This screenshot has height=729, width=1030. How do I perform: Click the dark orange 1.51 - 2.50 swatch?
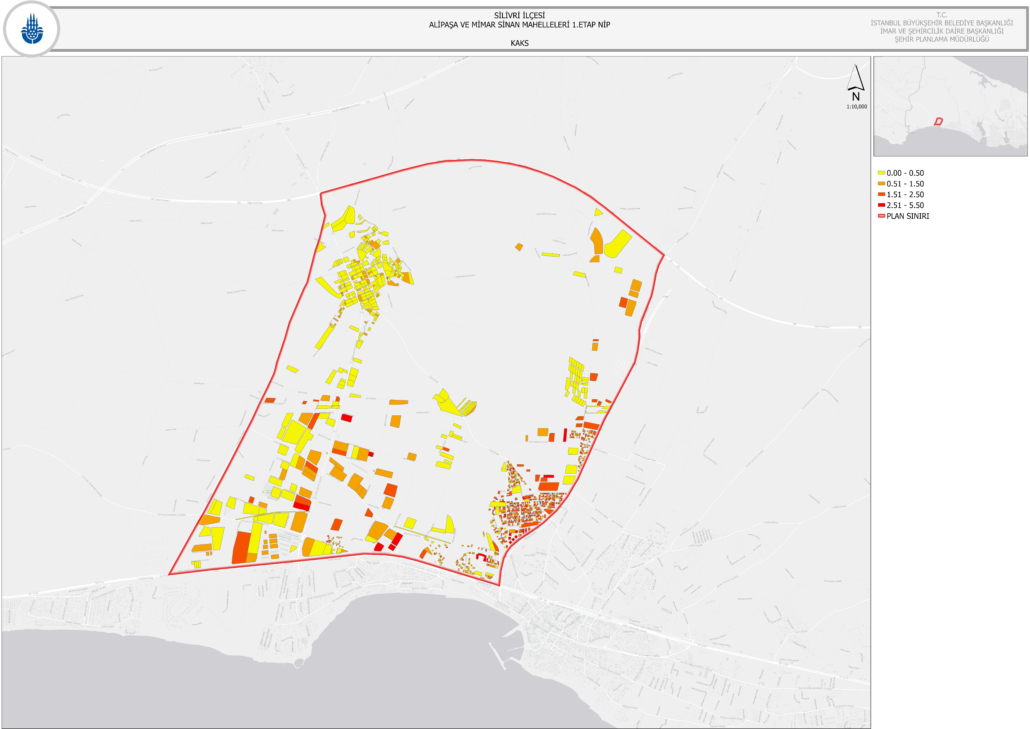click(881, 194)
